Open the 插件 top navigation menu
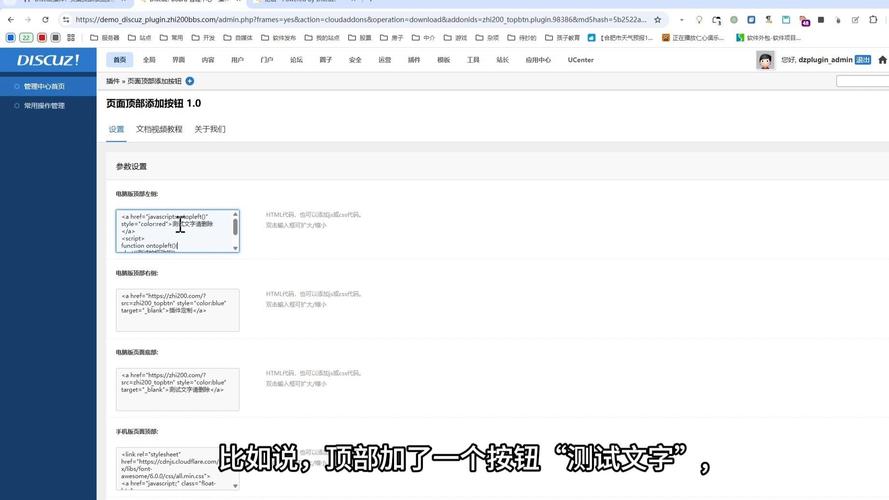 click(414, 60)
